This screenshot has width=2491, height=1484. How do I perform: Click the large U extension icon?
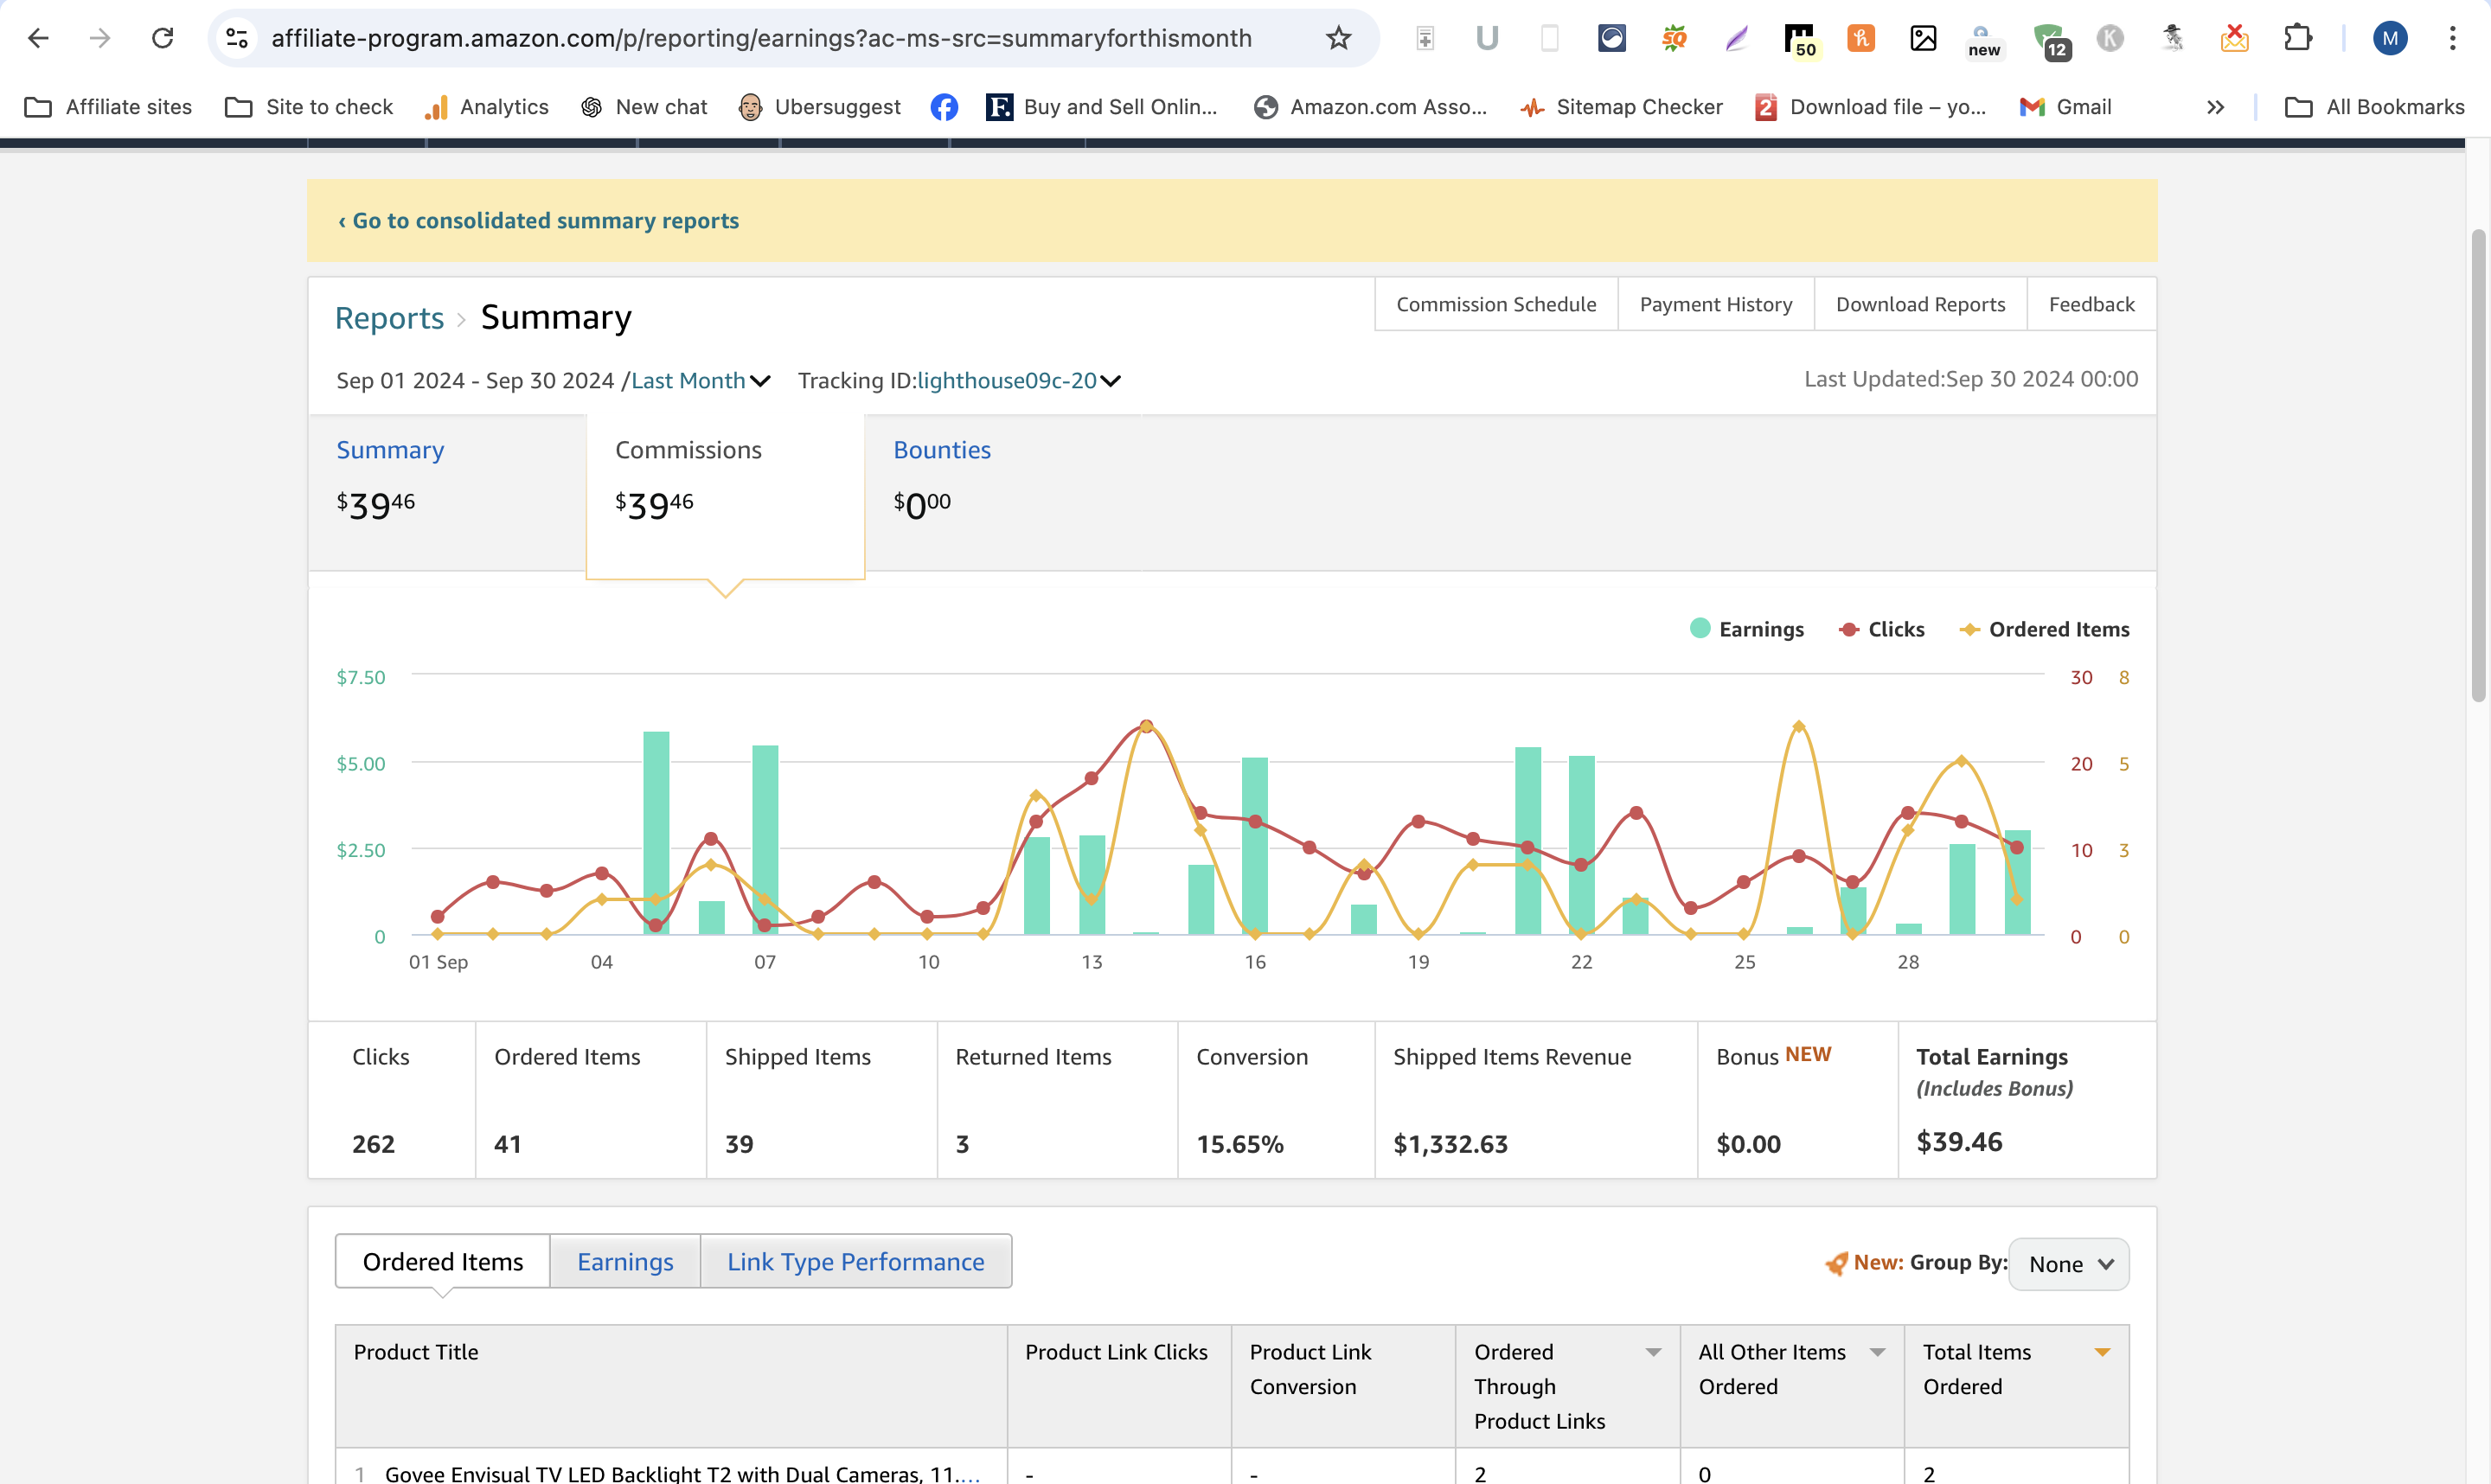coord(1487,38)
